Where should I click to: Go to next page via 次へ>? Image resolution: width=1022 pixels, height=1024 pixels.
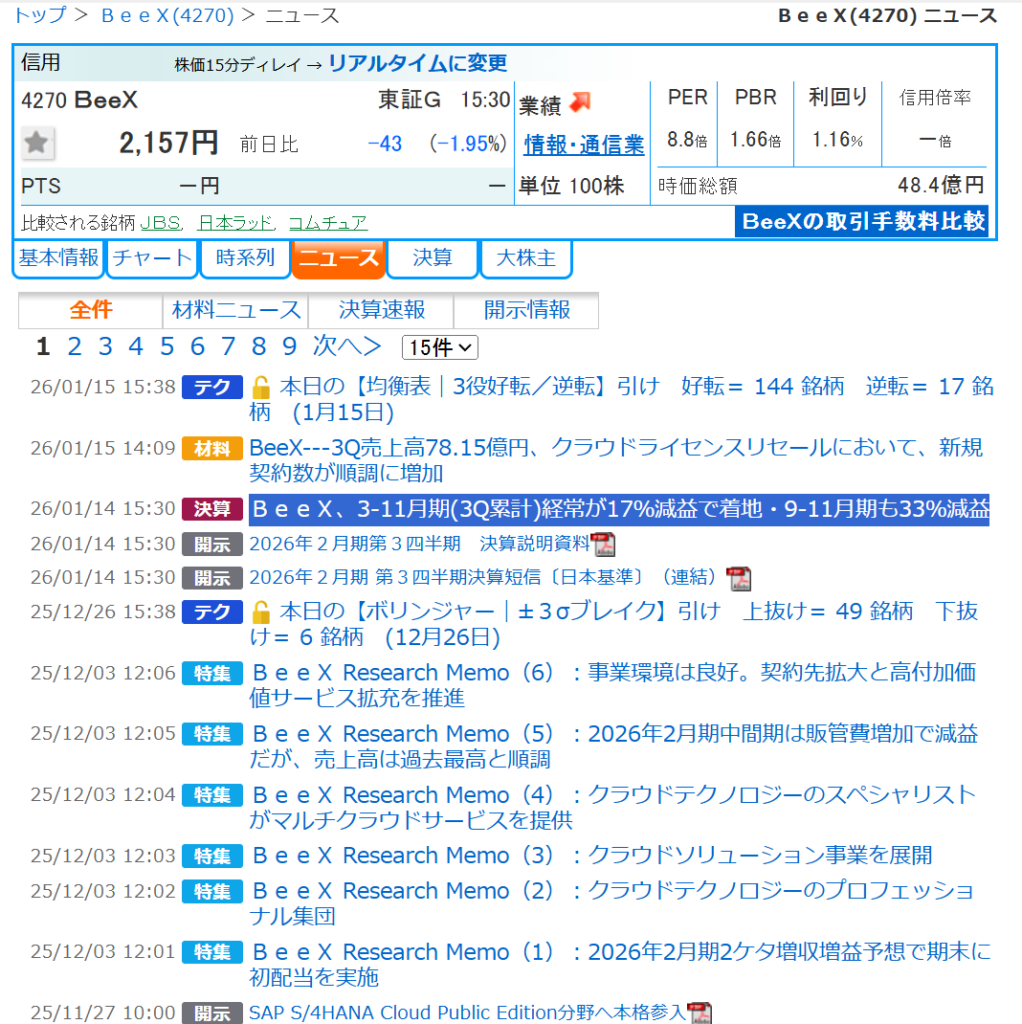click(x=347, y=347)
